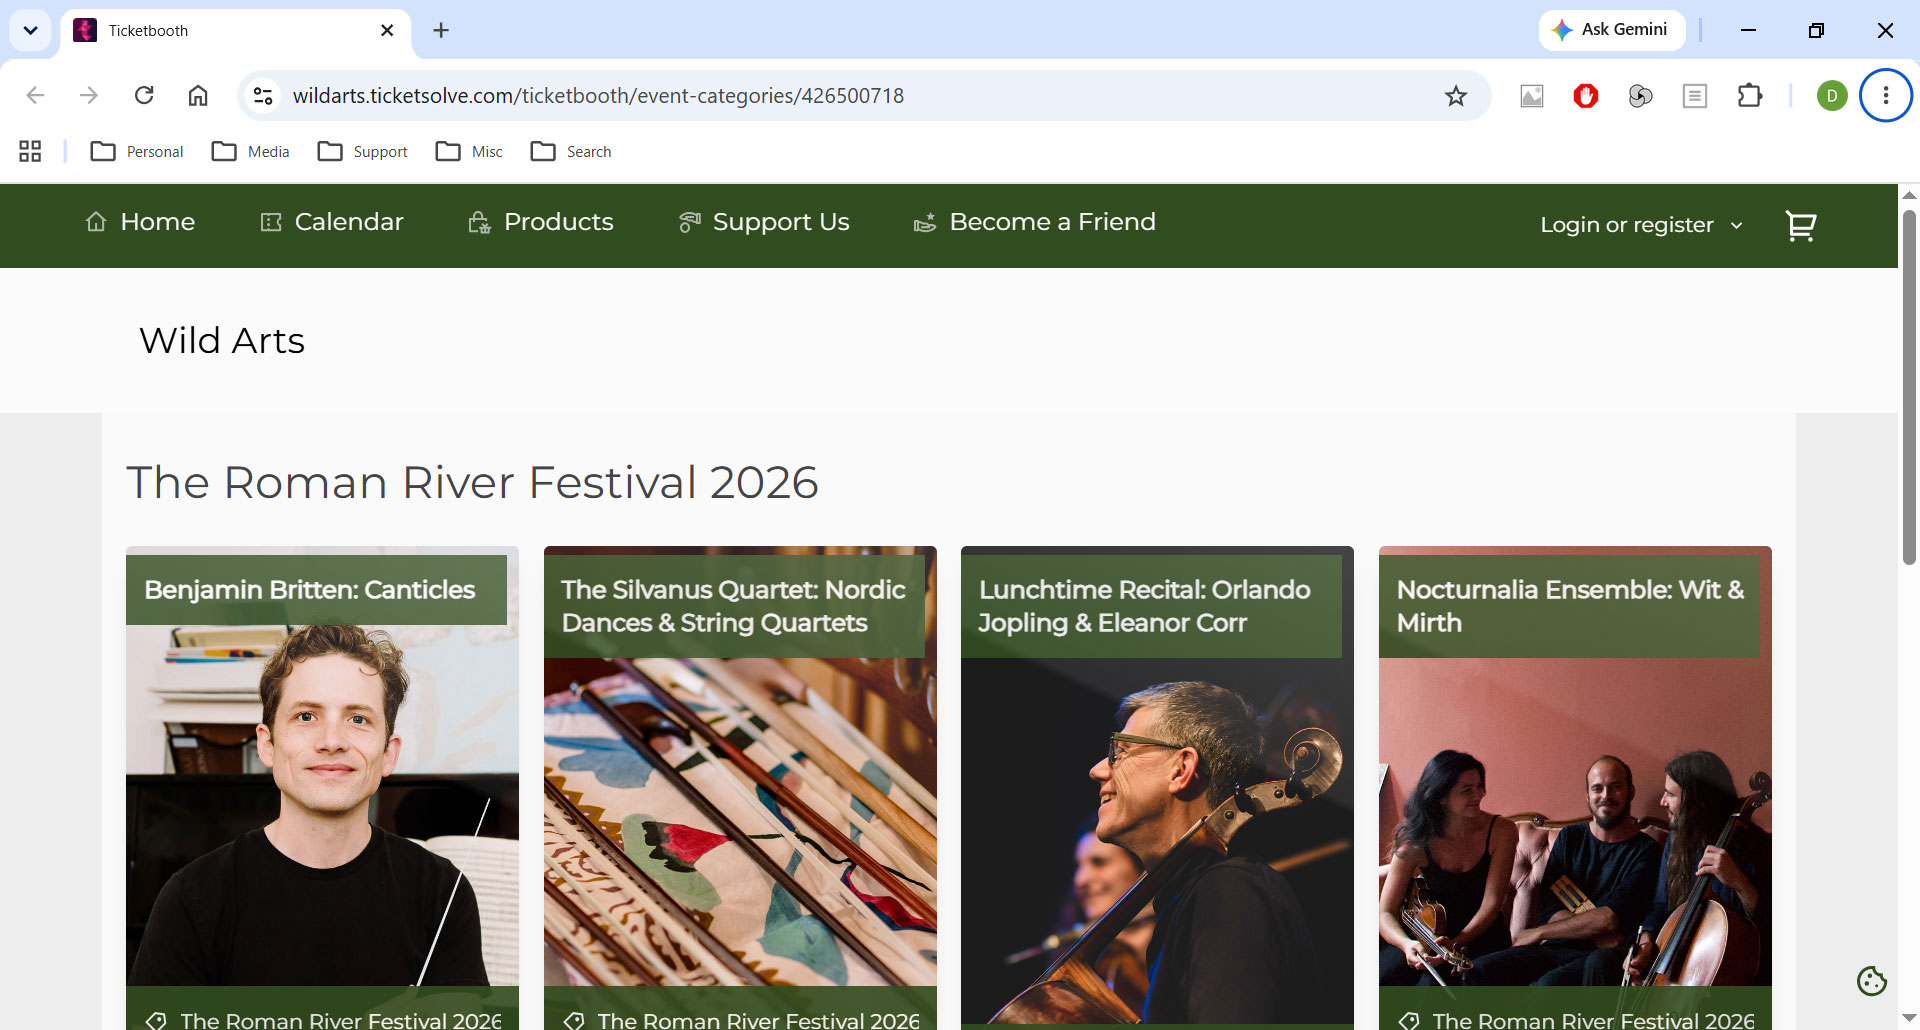Open Benjamin Britten: Canticles event
Screen dimensions: 1920x1030
[x=310, y=590]
